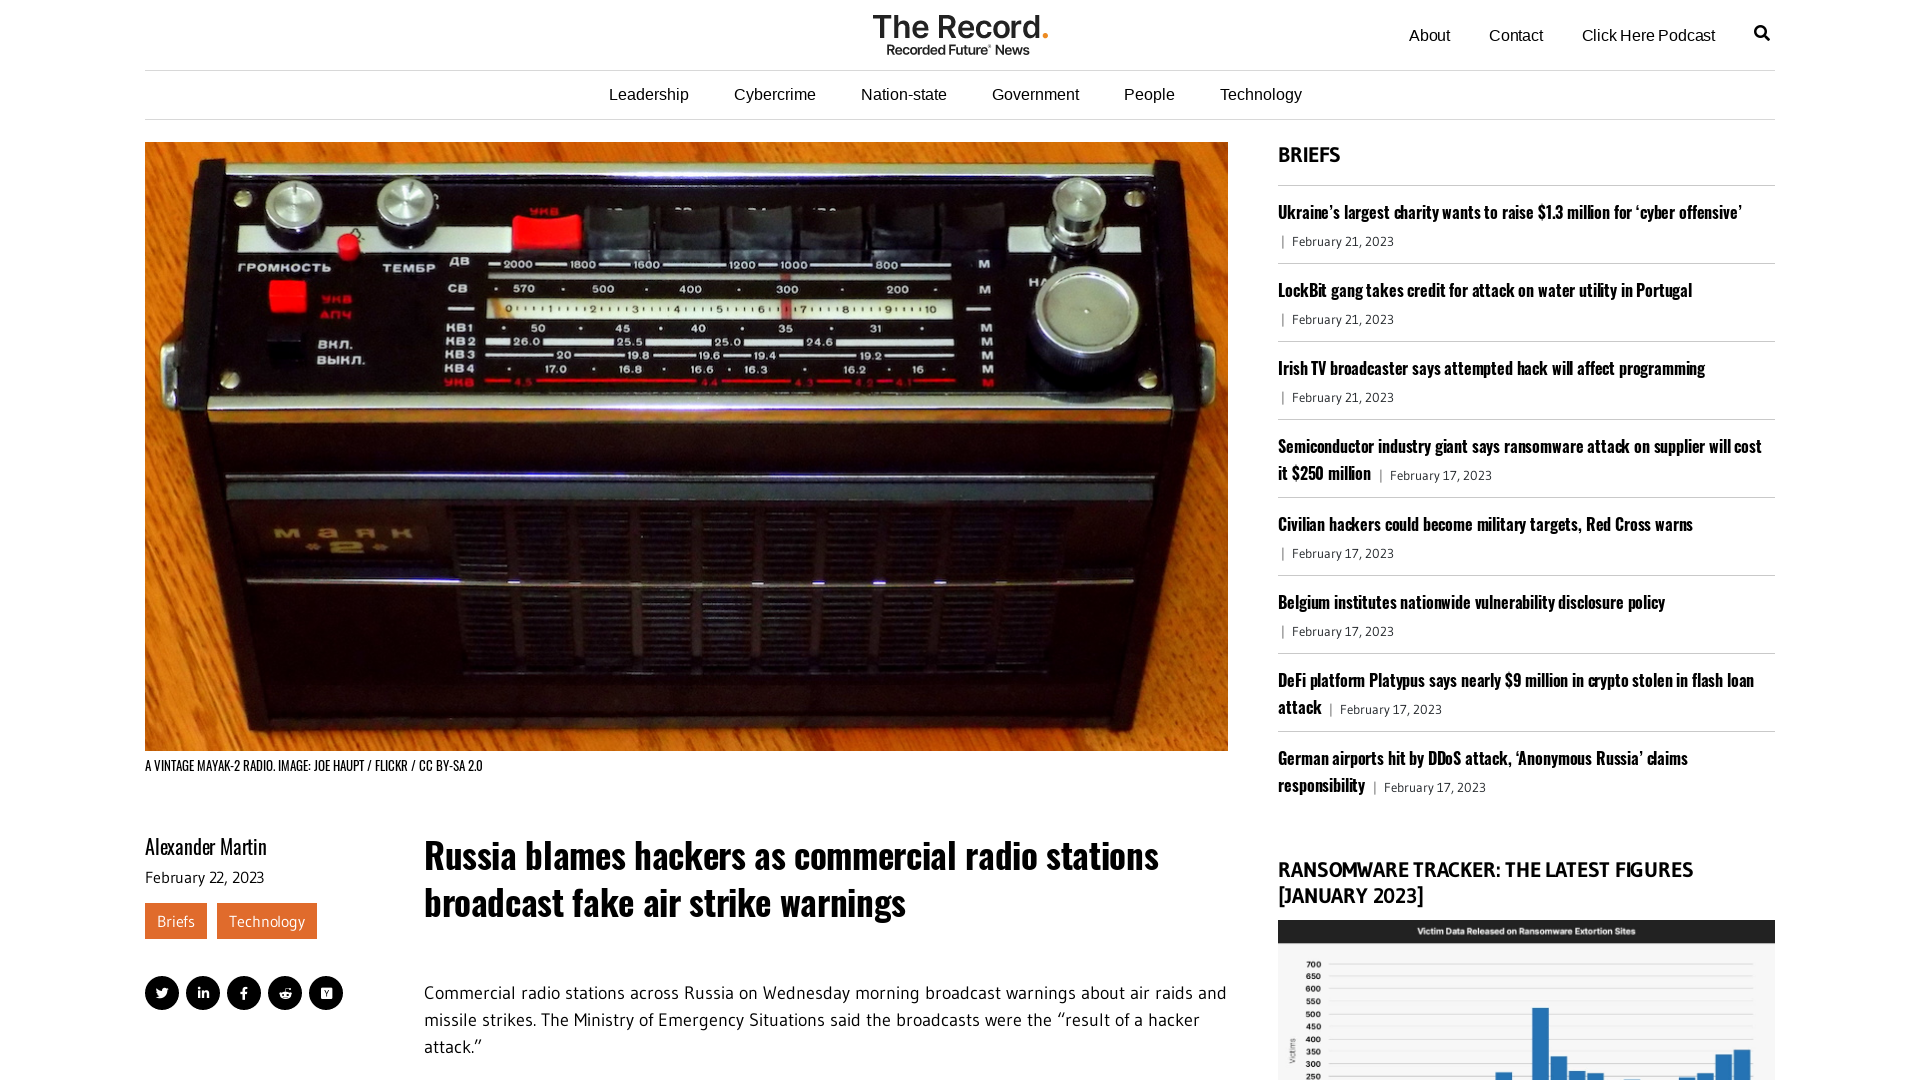Click the LinkedIn share icon
This screenshot has height=1080, width=1920.
[203, 993]
